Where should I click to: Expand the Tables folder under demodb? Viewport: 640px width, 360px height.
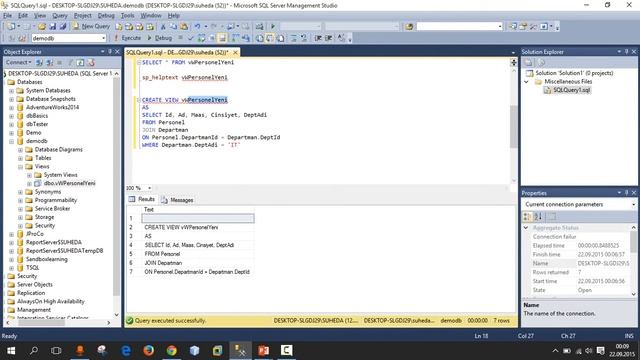(x=20, y=158)
